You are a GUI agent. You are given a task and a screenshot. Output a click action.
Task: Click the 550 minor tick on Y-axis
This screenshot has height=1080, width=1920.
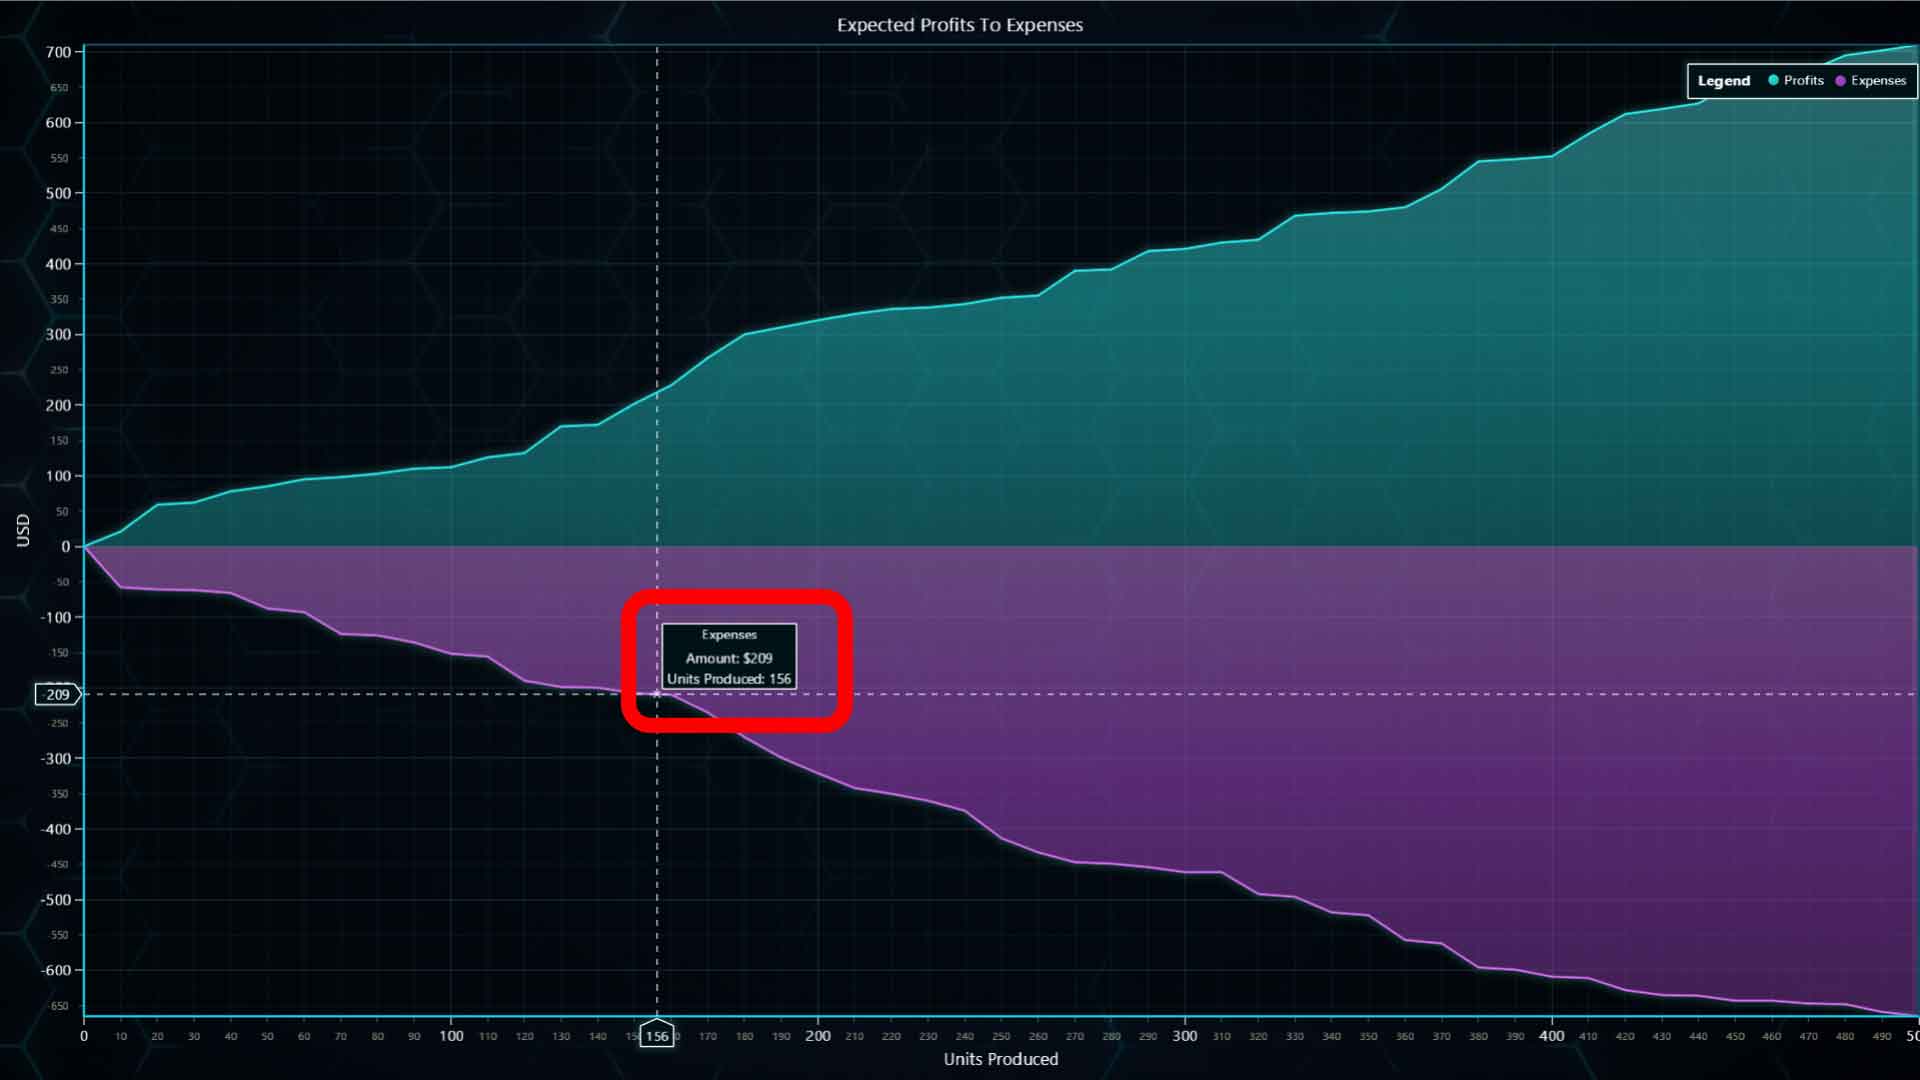pyautogui.click(x=59, y=158)
